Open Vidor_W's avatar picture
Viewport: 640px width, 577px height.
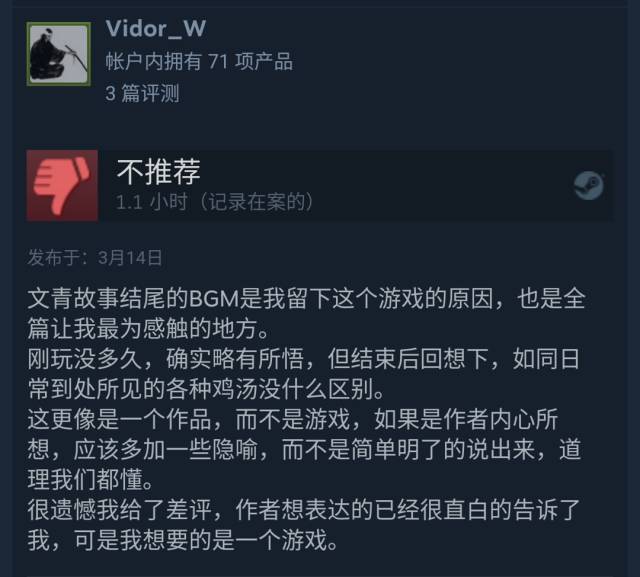pos(59,54)
